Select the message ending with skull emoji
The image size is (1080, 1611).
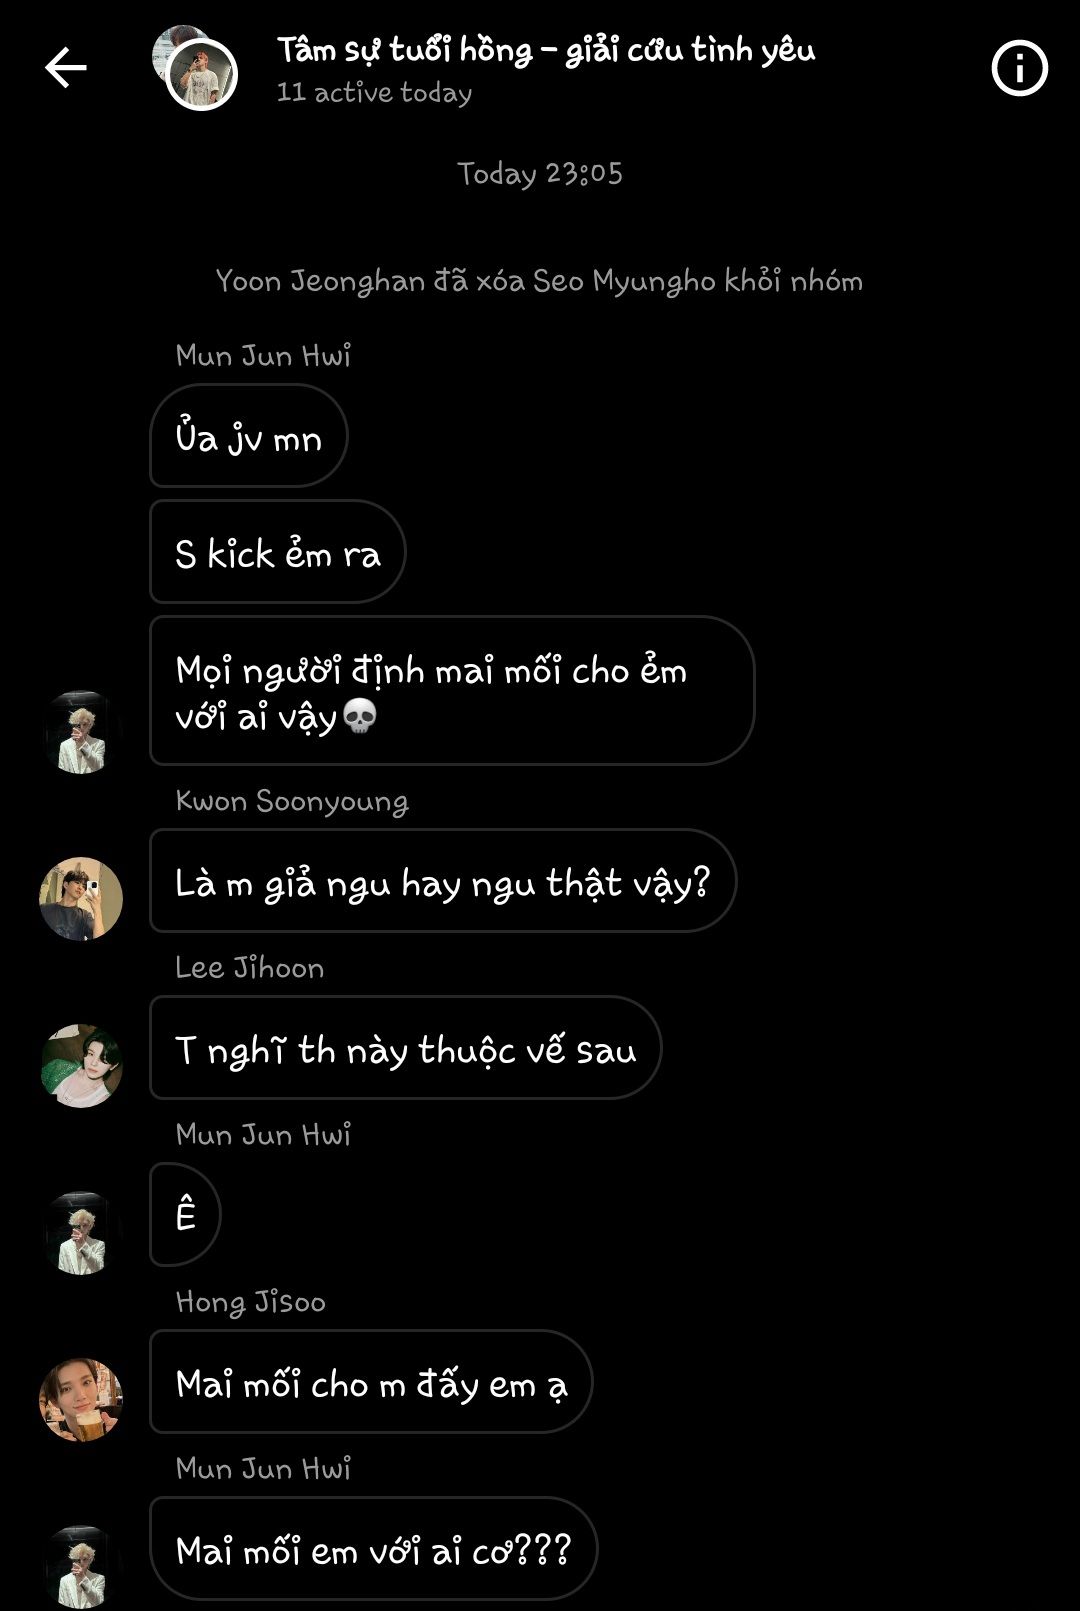[x=452, y=691]
